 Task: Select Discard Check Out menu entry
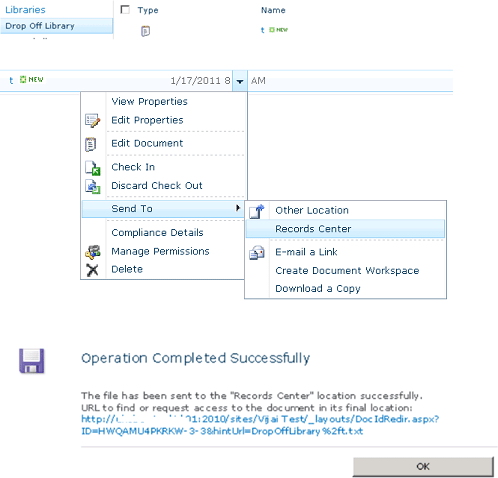tap(157, 185)
